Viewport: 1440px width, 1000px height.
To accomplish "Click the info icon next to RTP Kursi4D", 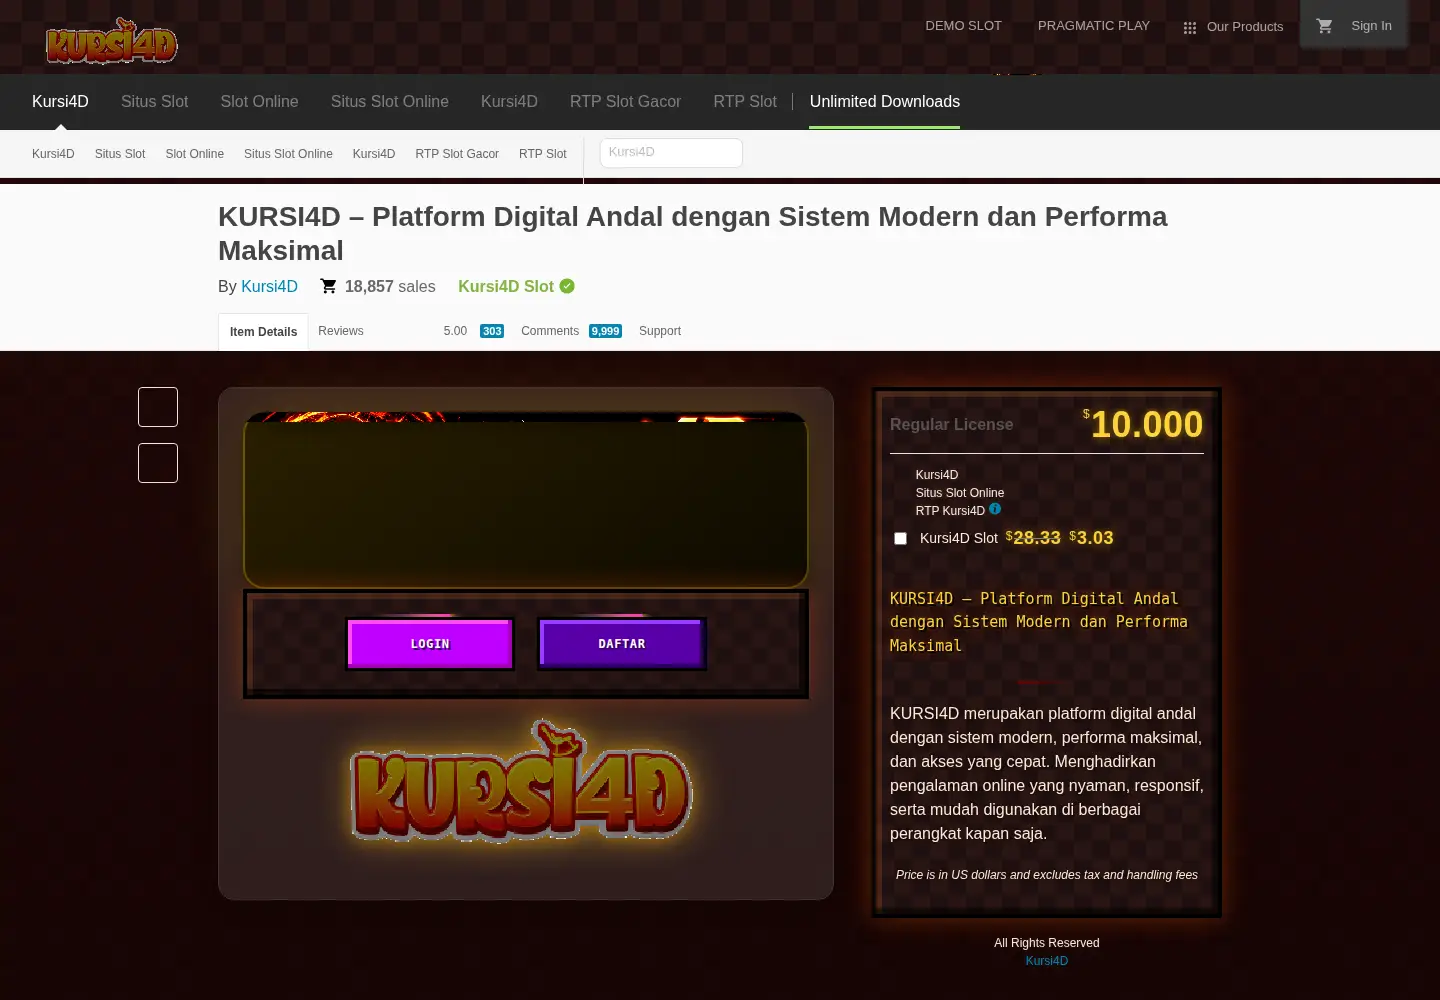I will click(995, 509).
